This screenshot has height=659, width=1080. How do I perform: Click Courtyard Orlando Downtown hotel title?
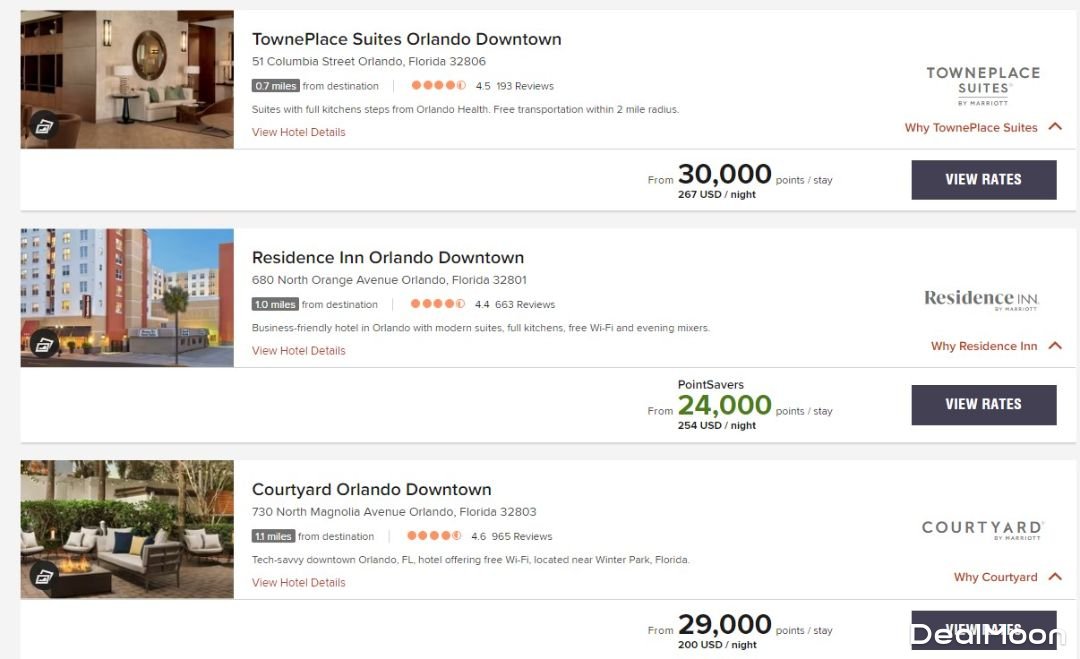tap(371, 490)
